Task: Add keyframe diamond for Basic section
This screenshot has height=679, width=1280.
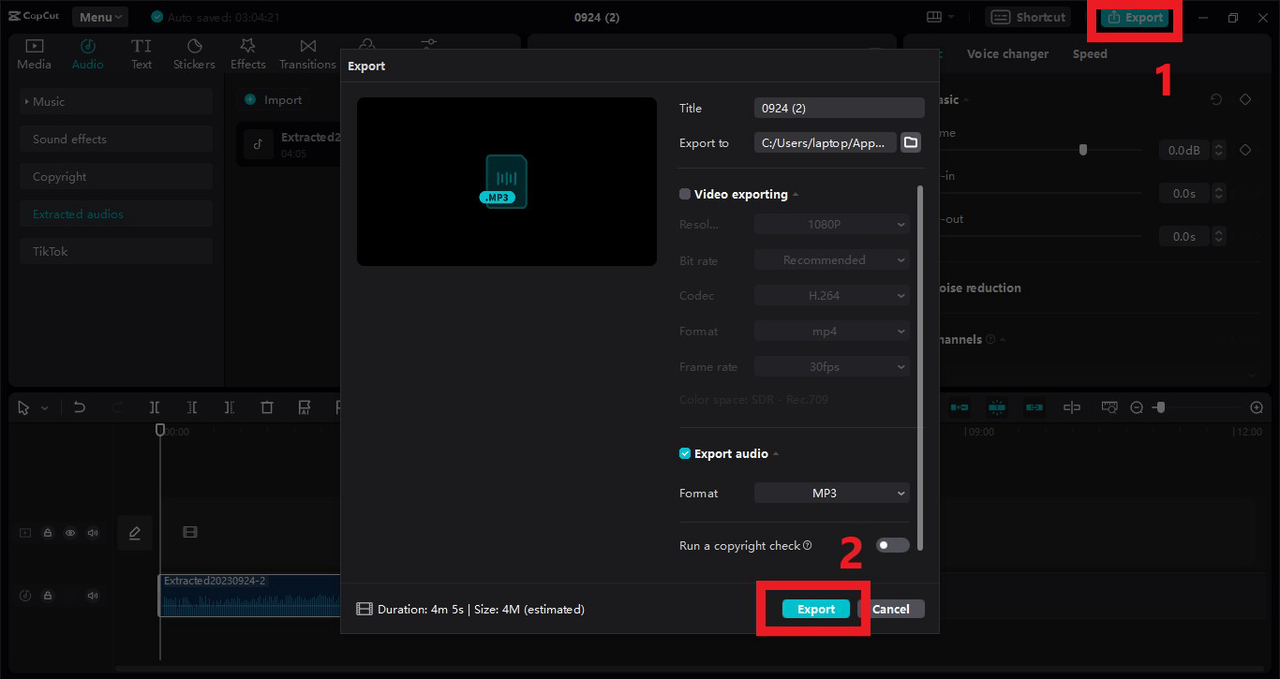Action: click(x=1245, y=100)
